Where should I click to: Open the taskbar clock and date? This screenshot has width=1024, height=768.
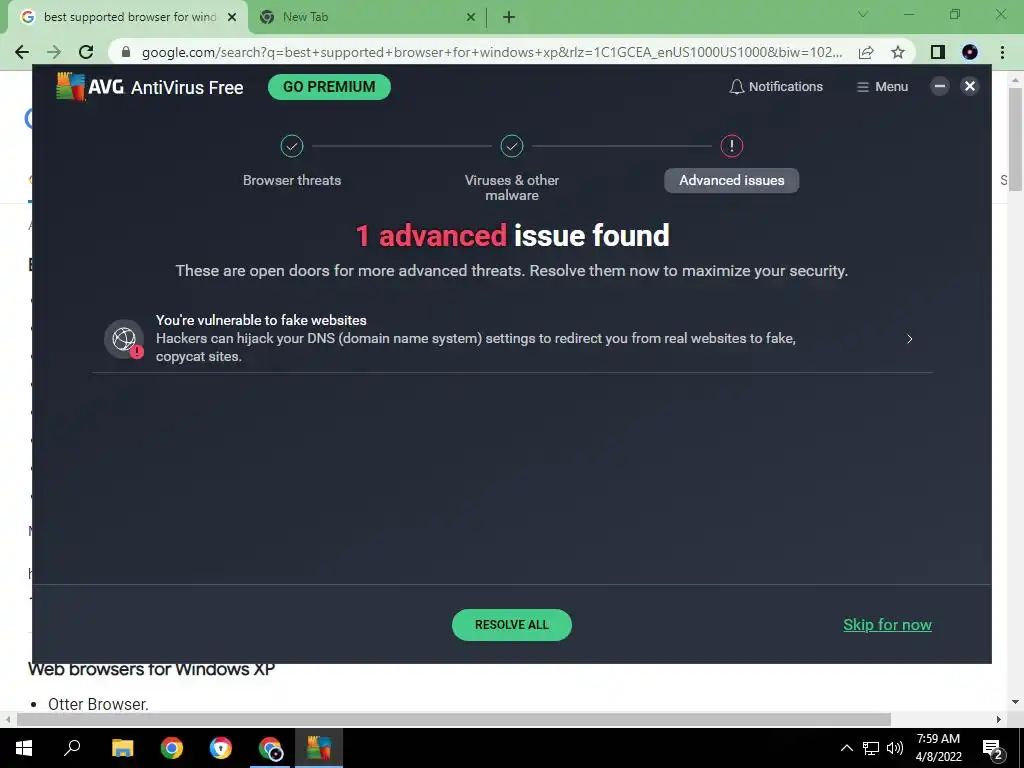(938, 748)
